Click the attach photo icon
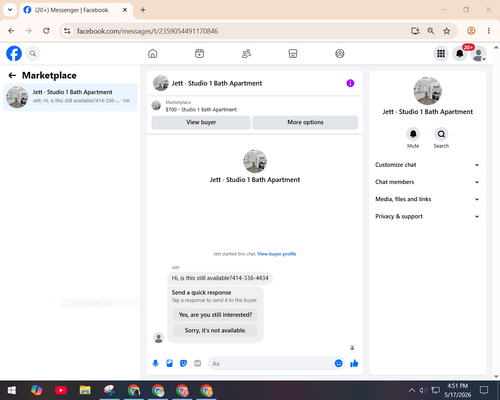The height and width of the screenshot is (400, 500). click(169, 363)
